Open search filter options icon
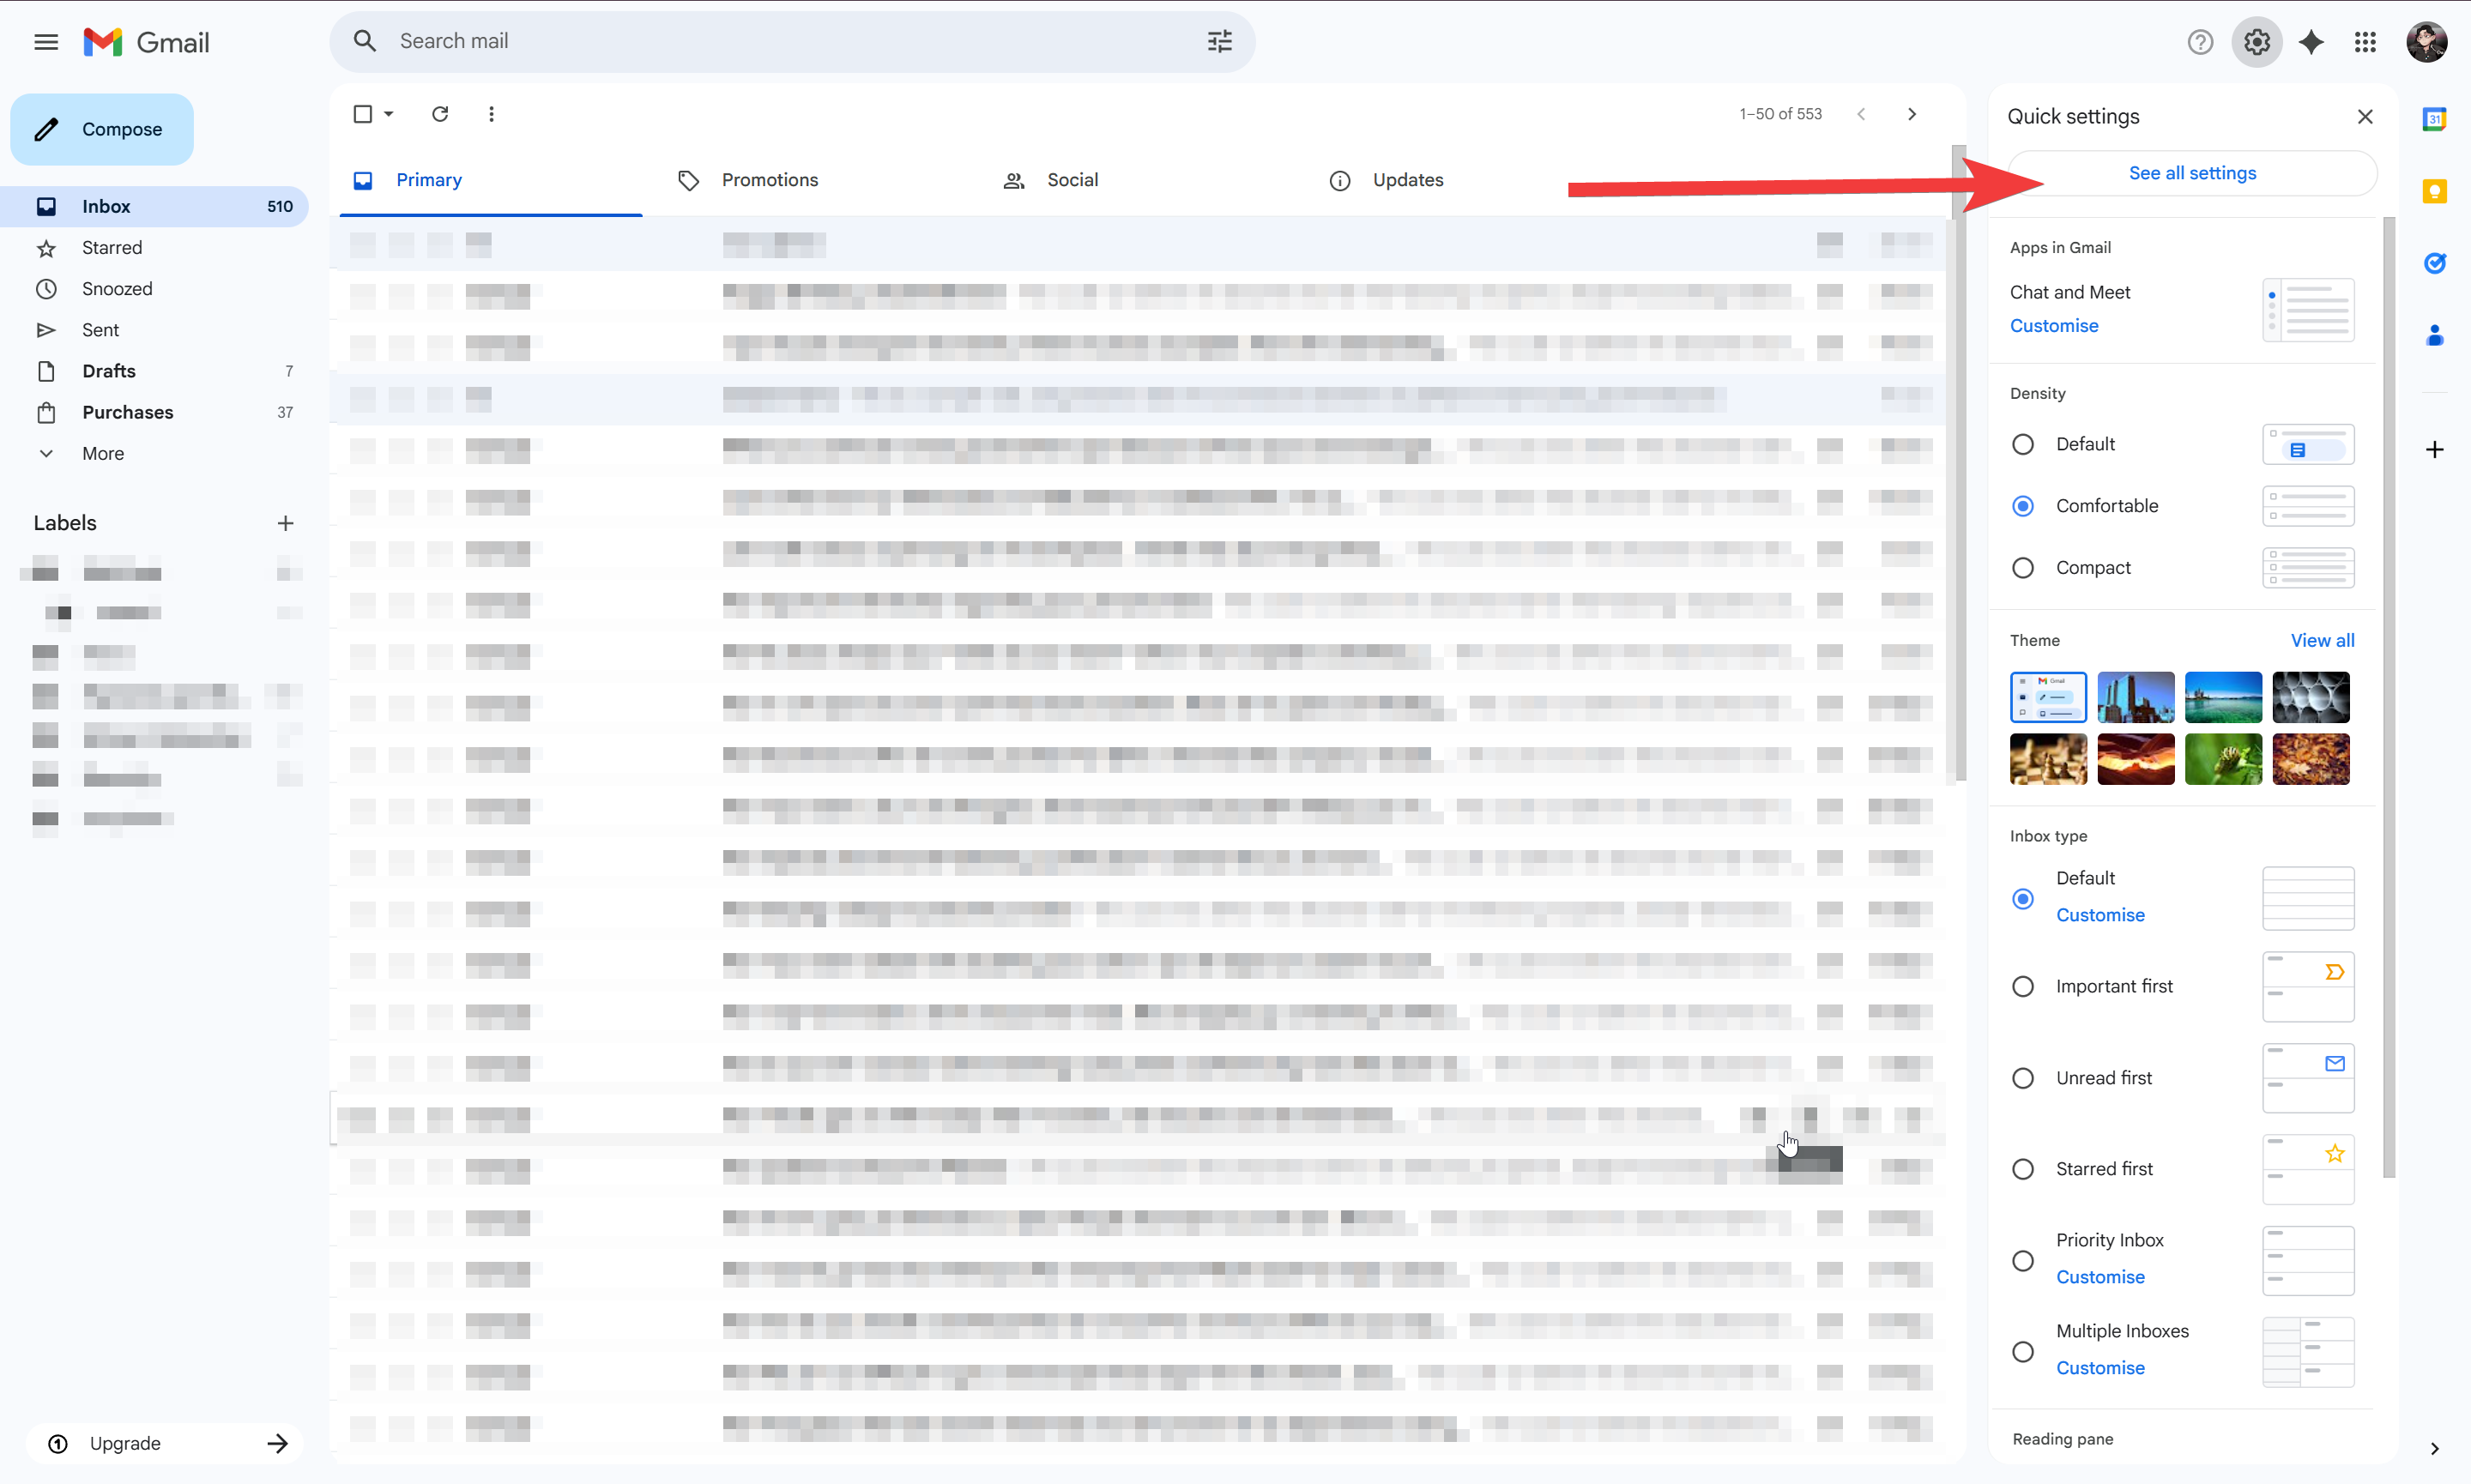The image size is (2471, 1484). (1219, 41)
